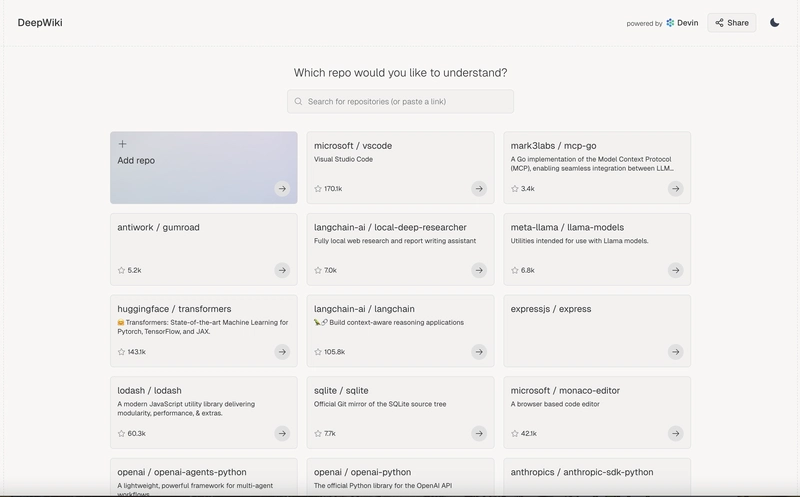Open lodash / lodash arrow button
This screenshot has width=800, height=497.
tap(282, 433)
